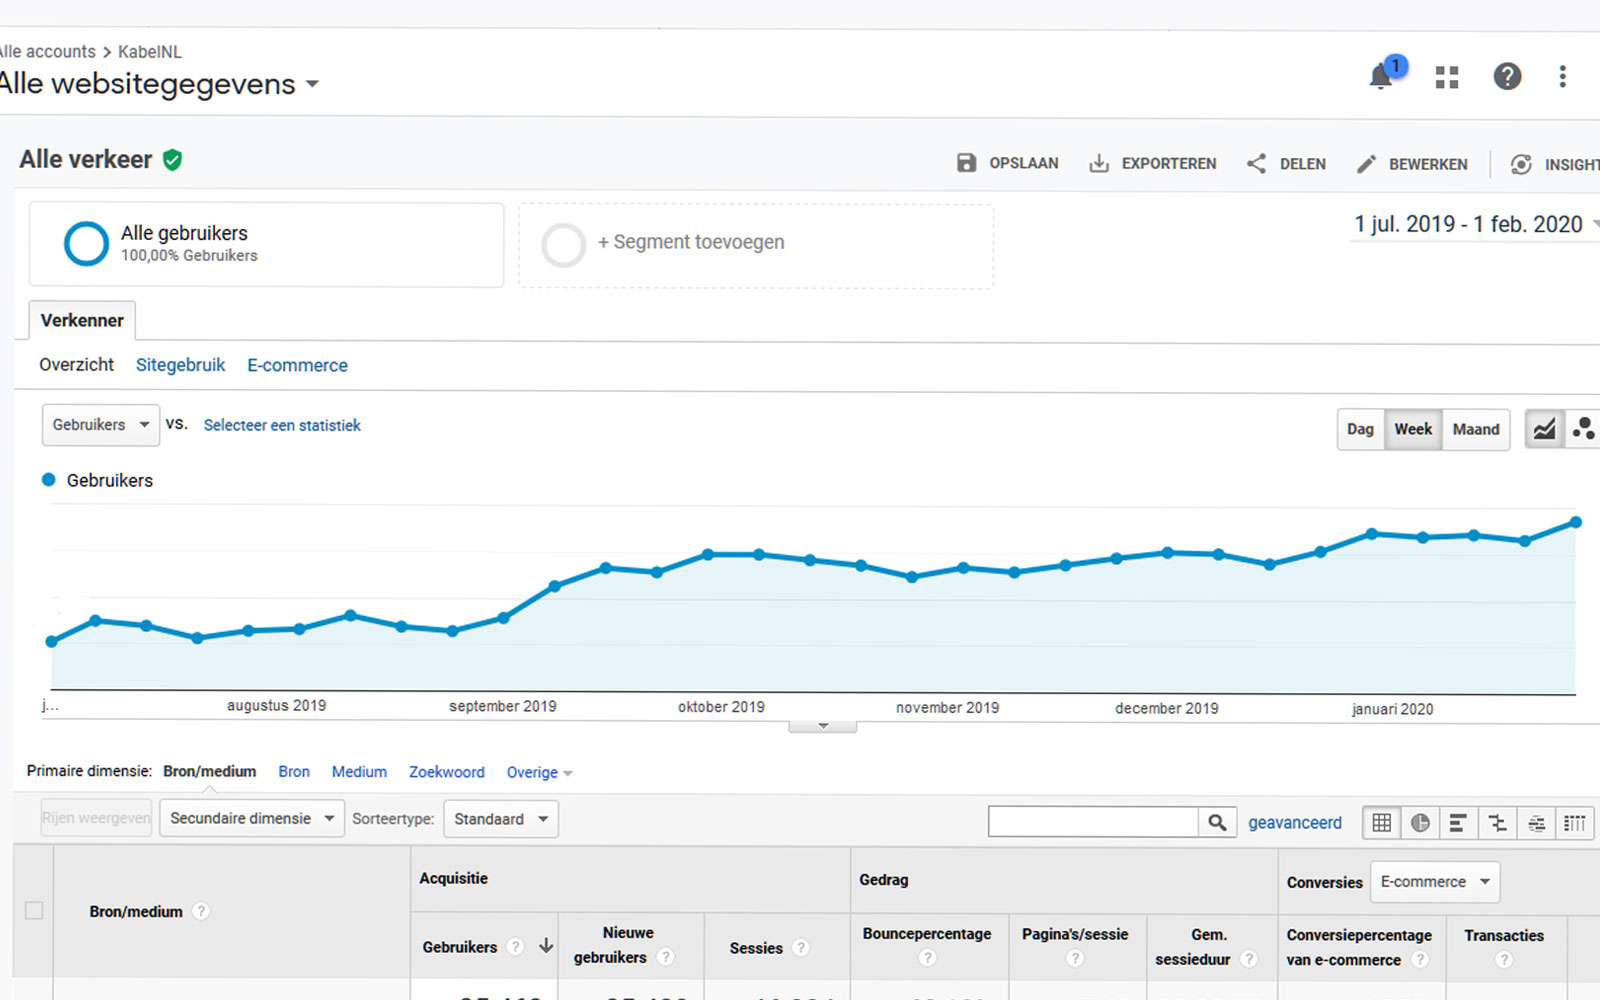1600x1000 pixels.
Task: Click help icon next to Gem. sessieduur
Action: (x=1249, y=959)
